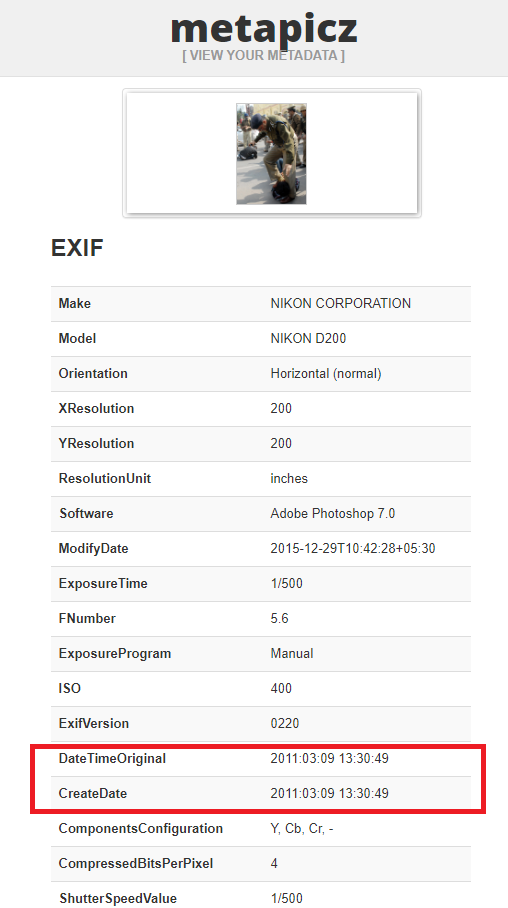Viewport: 508px width, 908px height.
Task: Click the ExifVersion 0220 value
Action: (x=284, y=723)
